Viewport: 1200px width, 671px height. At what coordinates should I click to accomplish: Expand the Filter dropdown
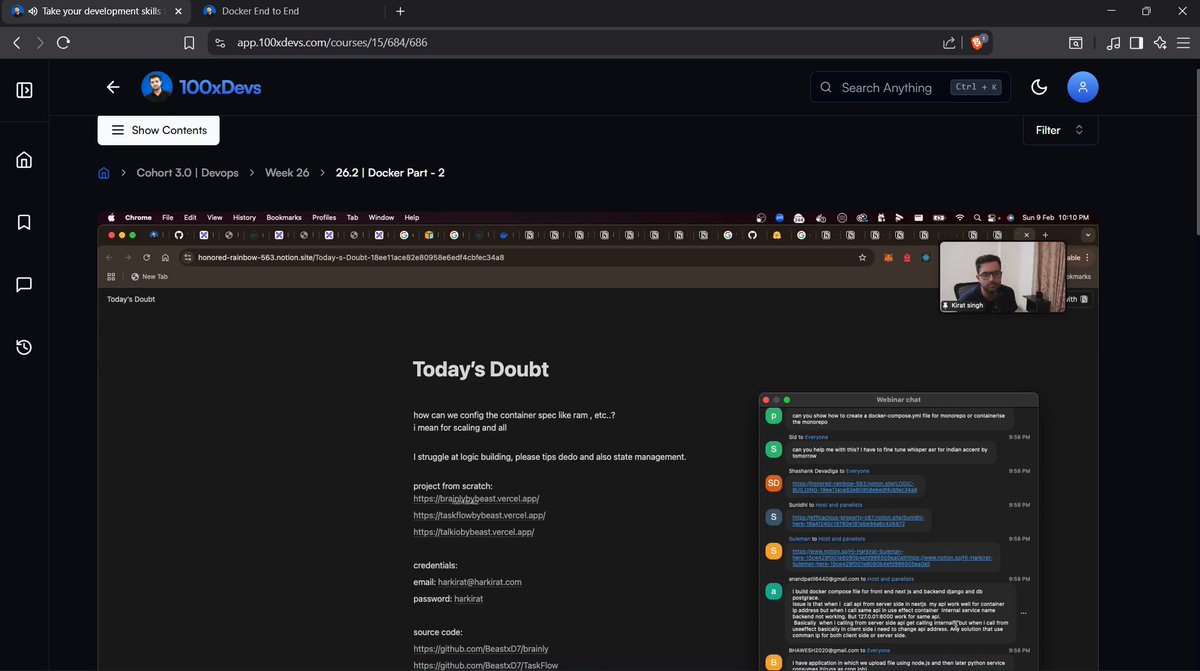point(1060,130)
